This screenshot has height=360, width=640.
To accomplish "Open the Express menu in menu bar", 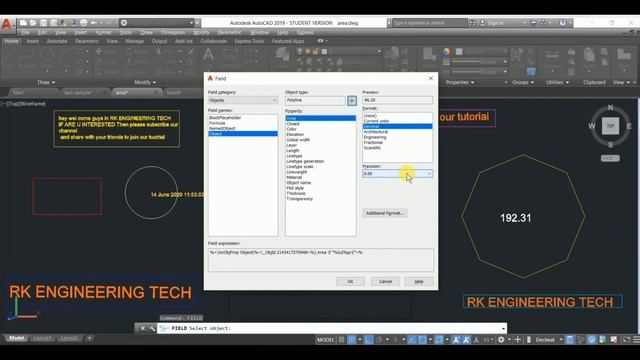I will 305,32.
